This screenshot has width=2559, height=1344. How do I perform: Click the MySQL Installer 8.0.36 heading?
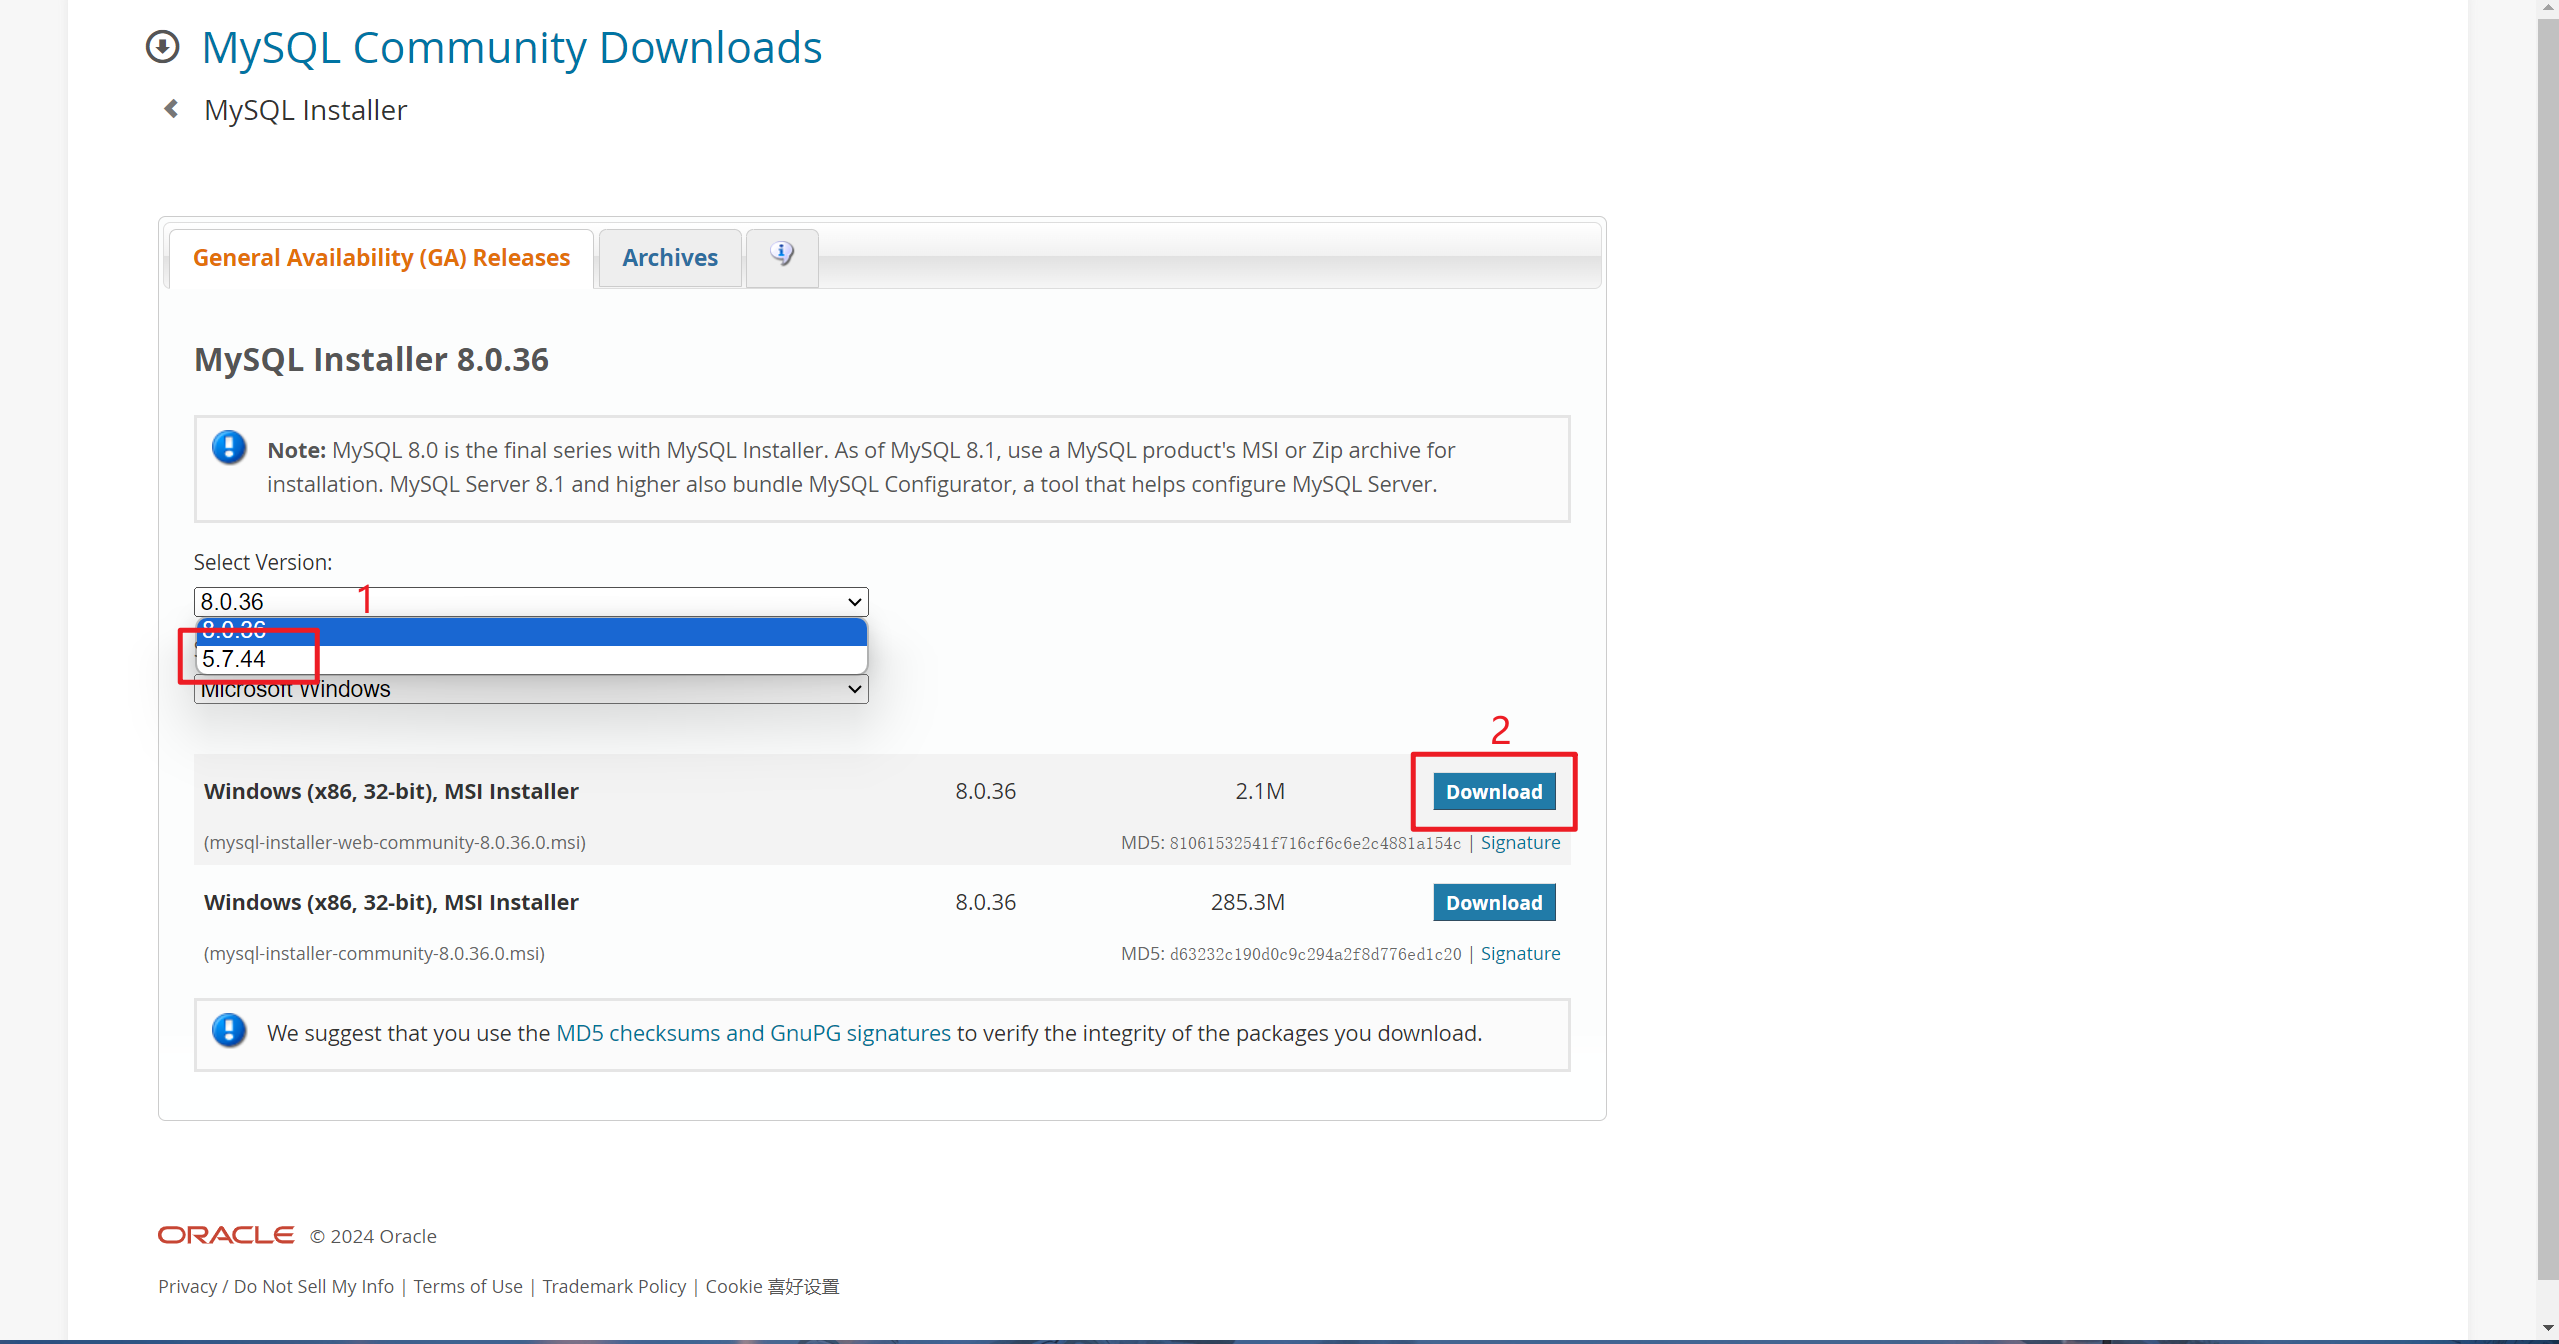tap(371, 359)
